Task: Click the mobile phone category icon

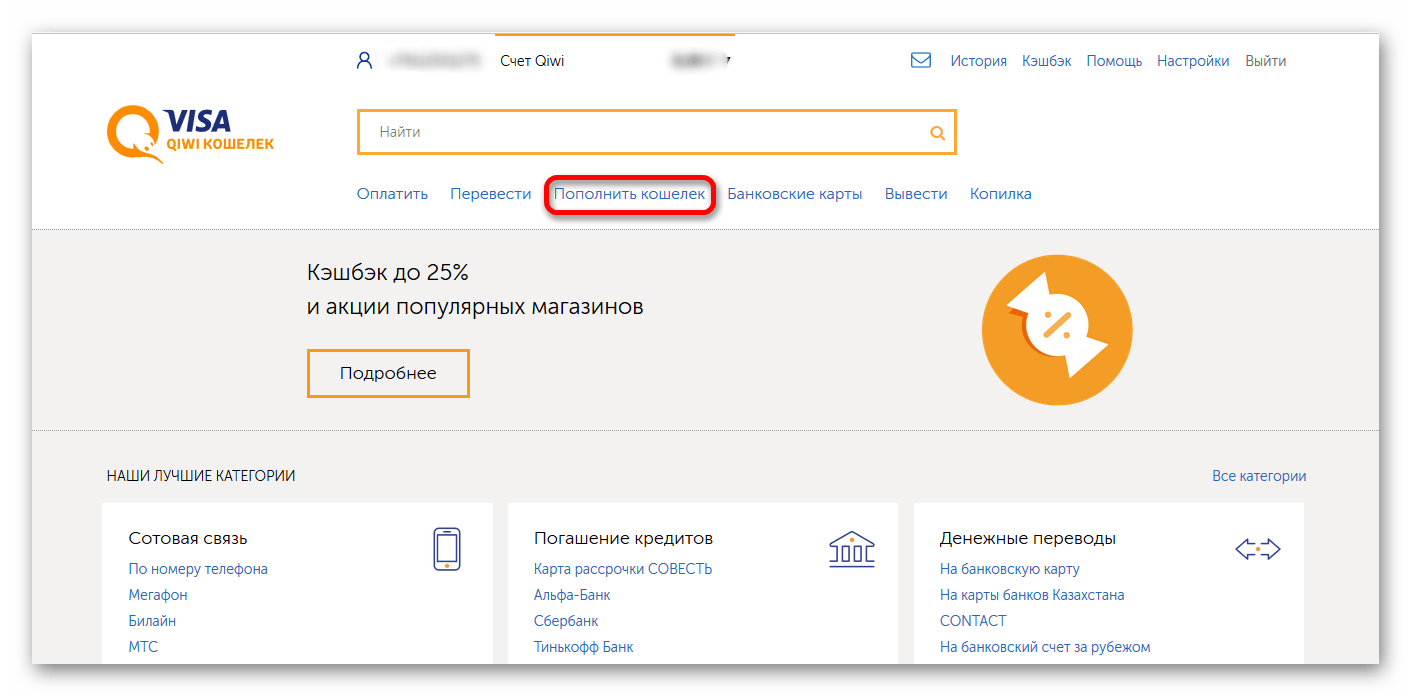Action: coord(446,549)
